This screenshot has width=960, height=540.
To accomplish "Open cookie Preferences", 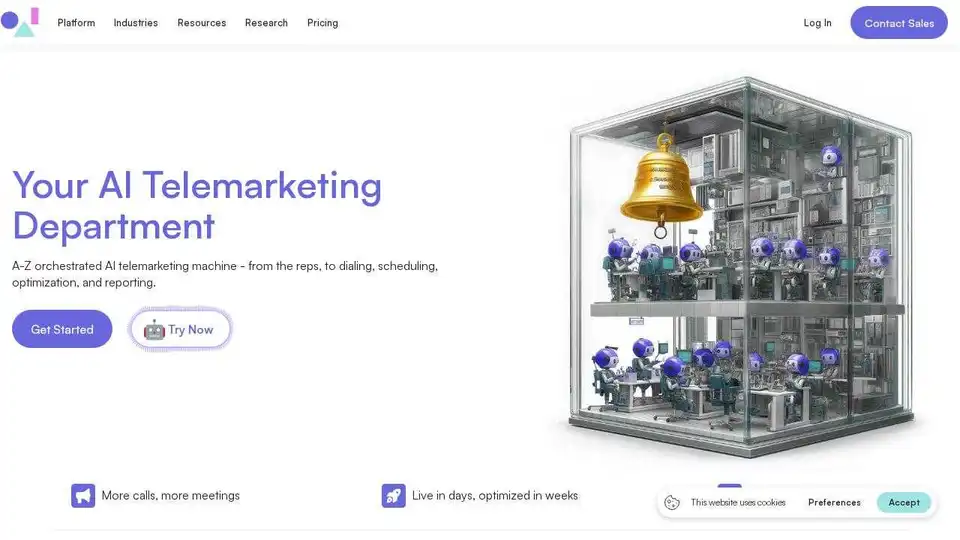I will [834, 503].
